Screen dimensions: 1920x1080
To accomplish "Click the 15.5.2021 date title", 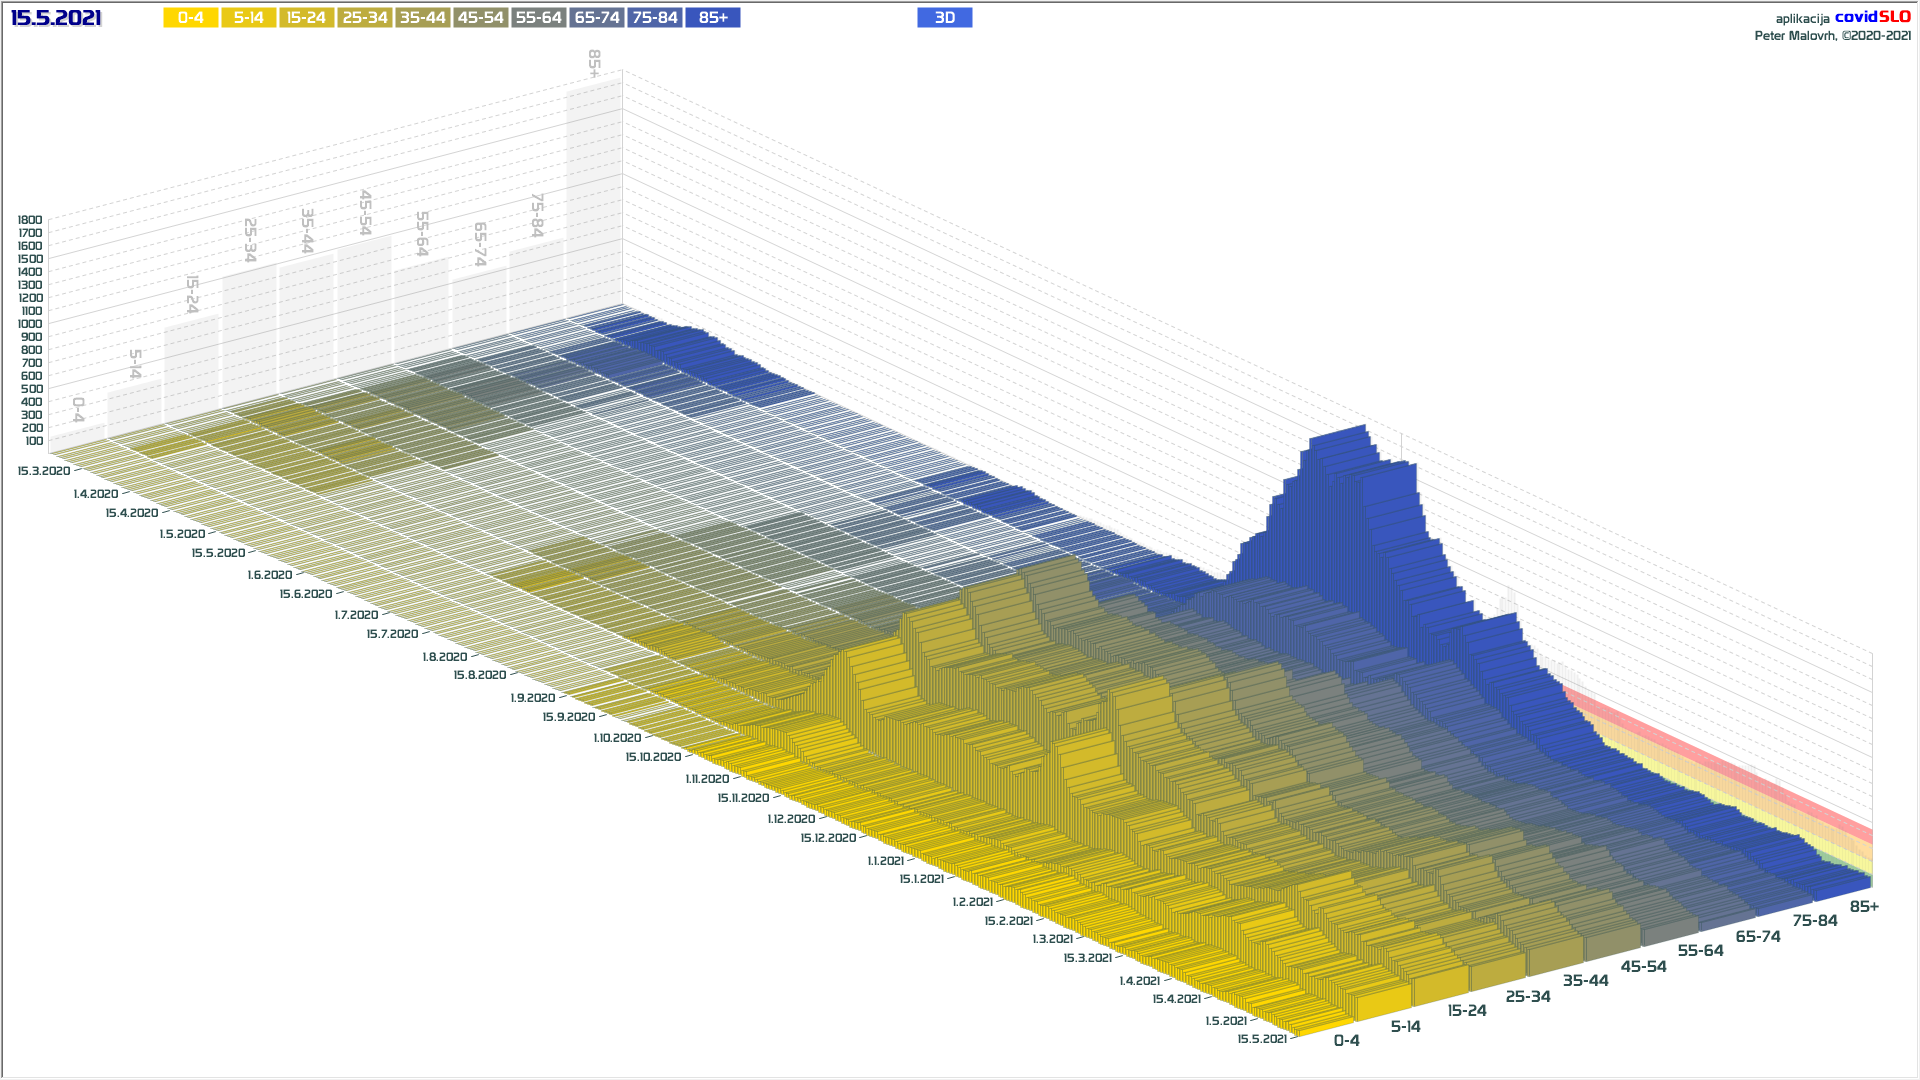I will click(x=56, y=18).
